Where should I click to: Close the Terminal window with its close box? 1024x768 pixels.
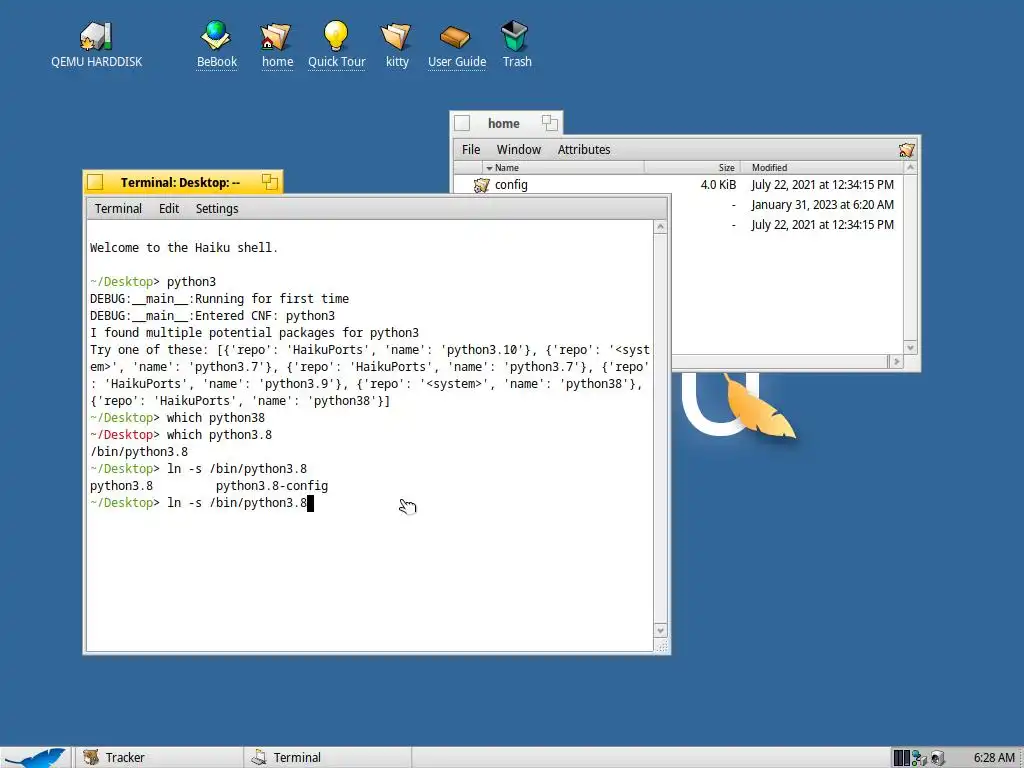tap(95, 182)
